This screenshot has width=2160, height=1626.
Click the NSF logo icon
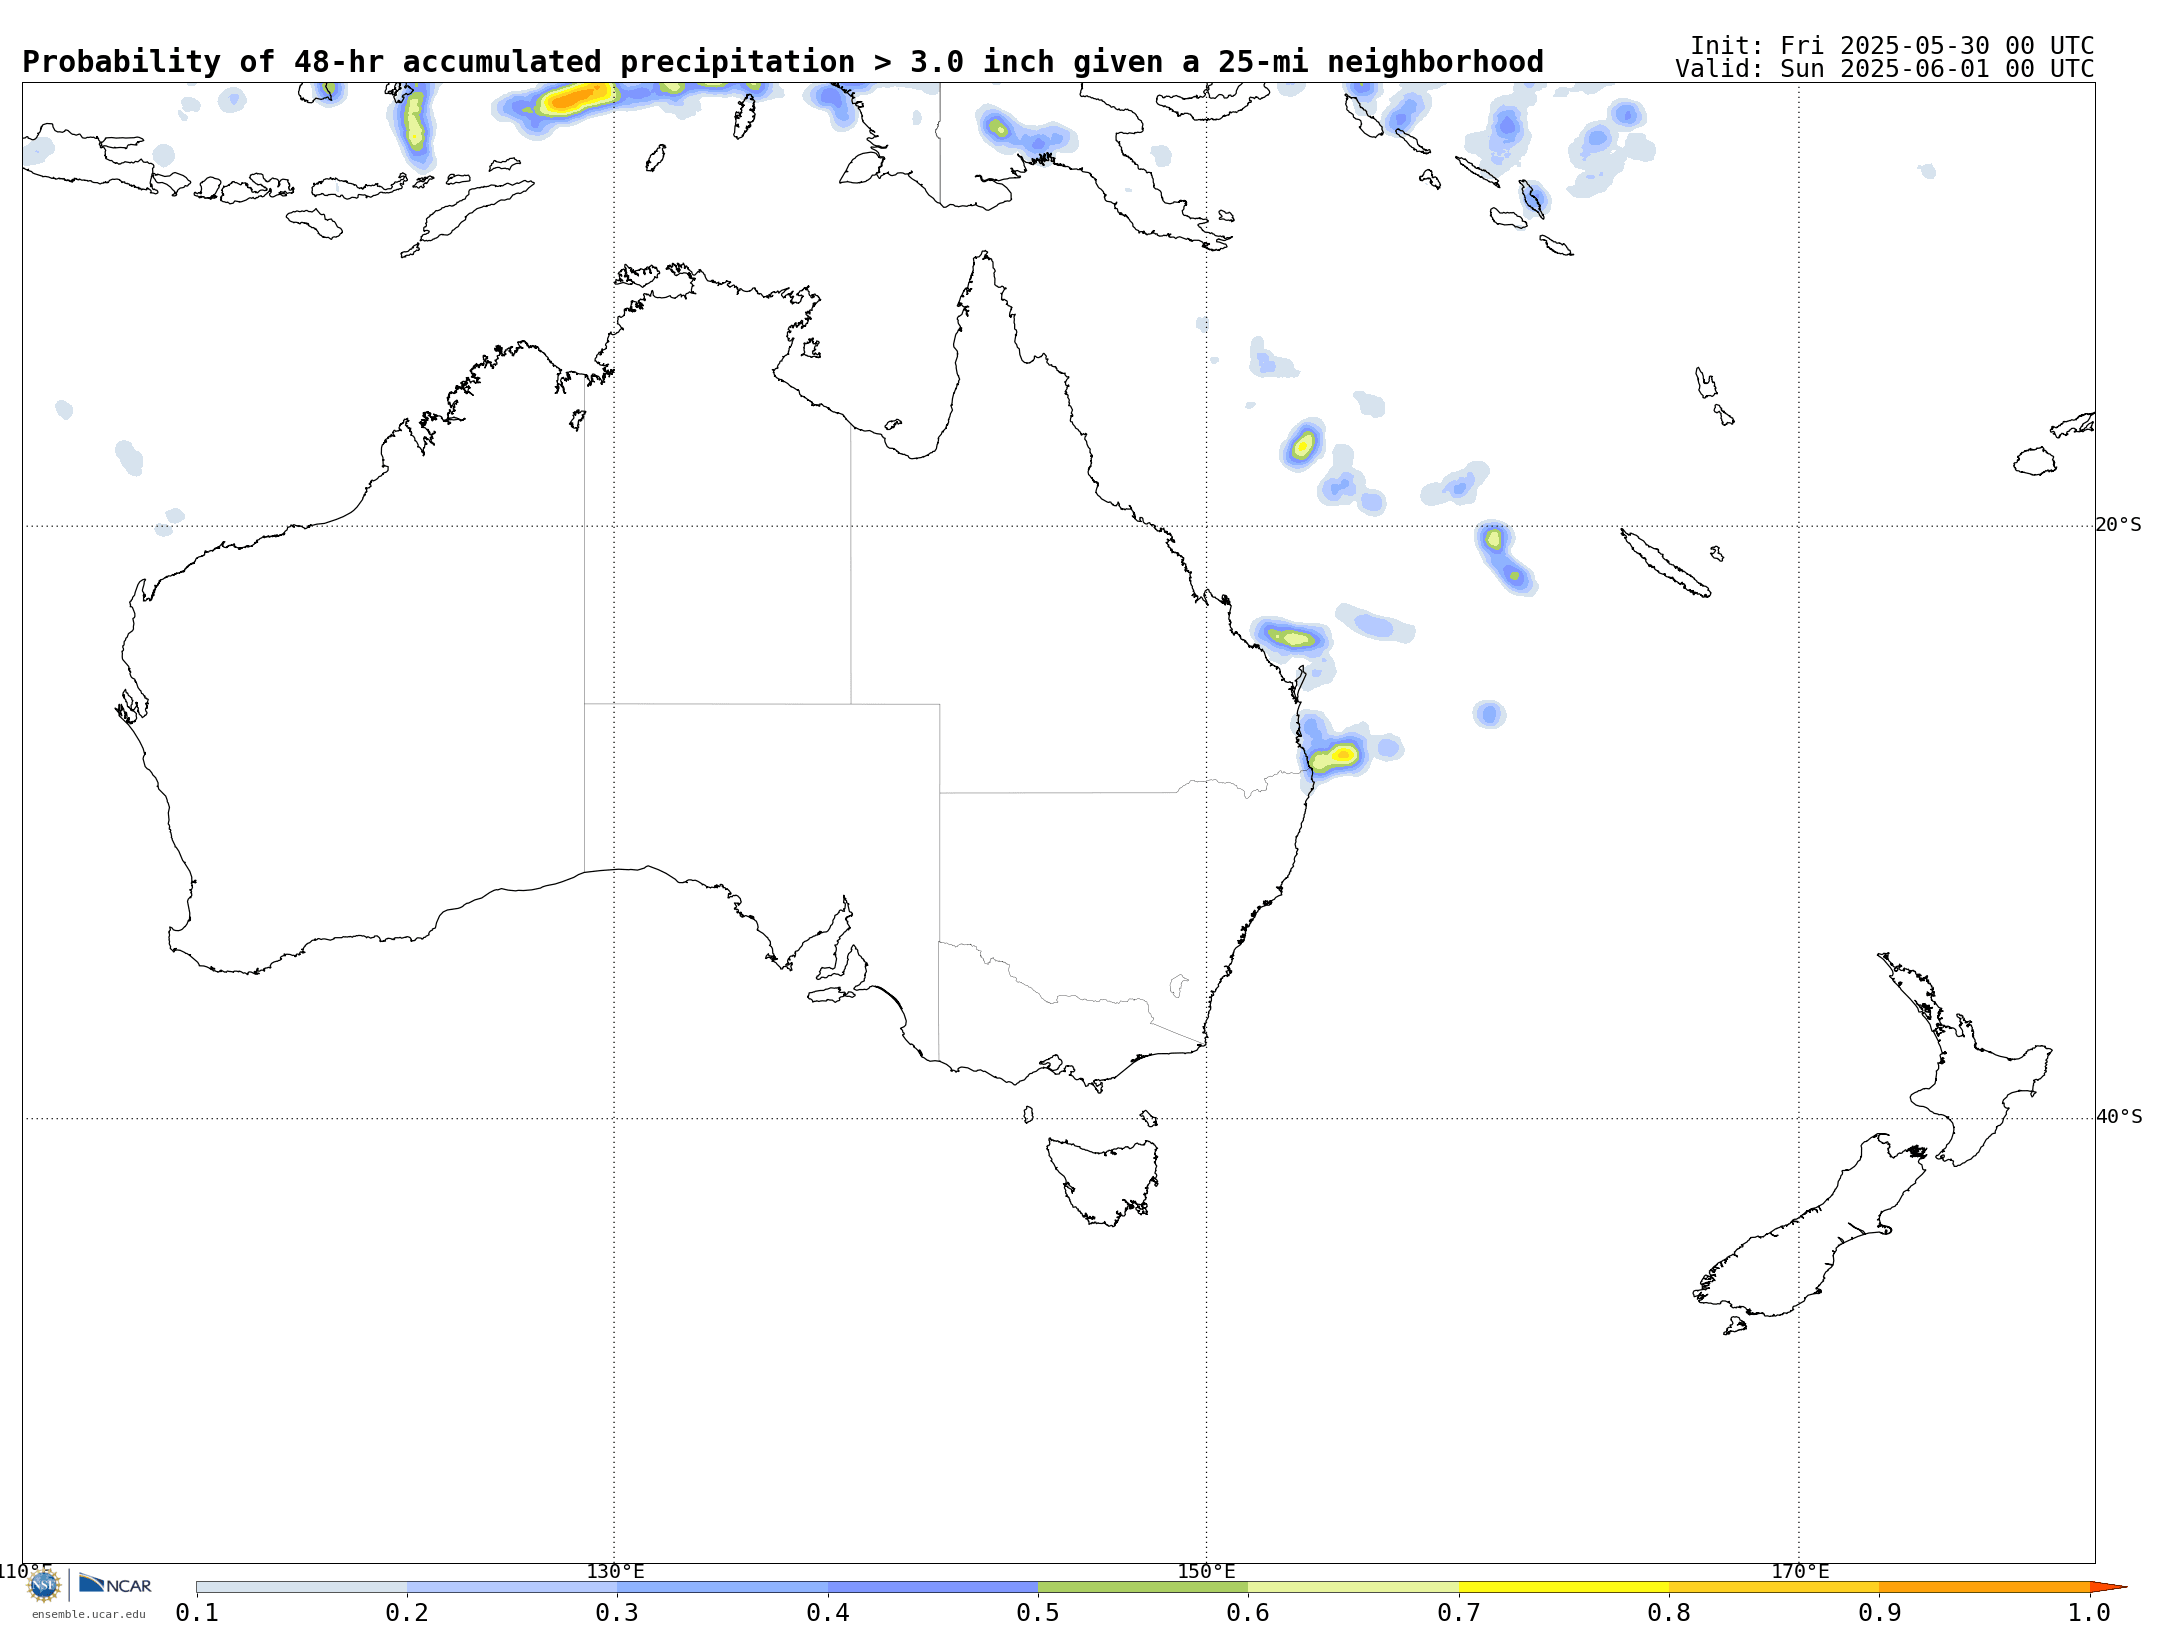pyautogui.click(x=43, y=1585)
